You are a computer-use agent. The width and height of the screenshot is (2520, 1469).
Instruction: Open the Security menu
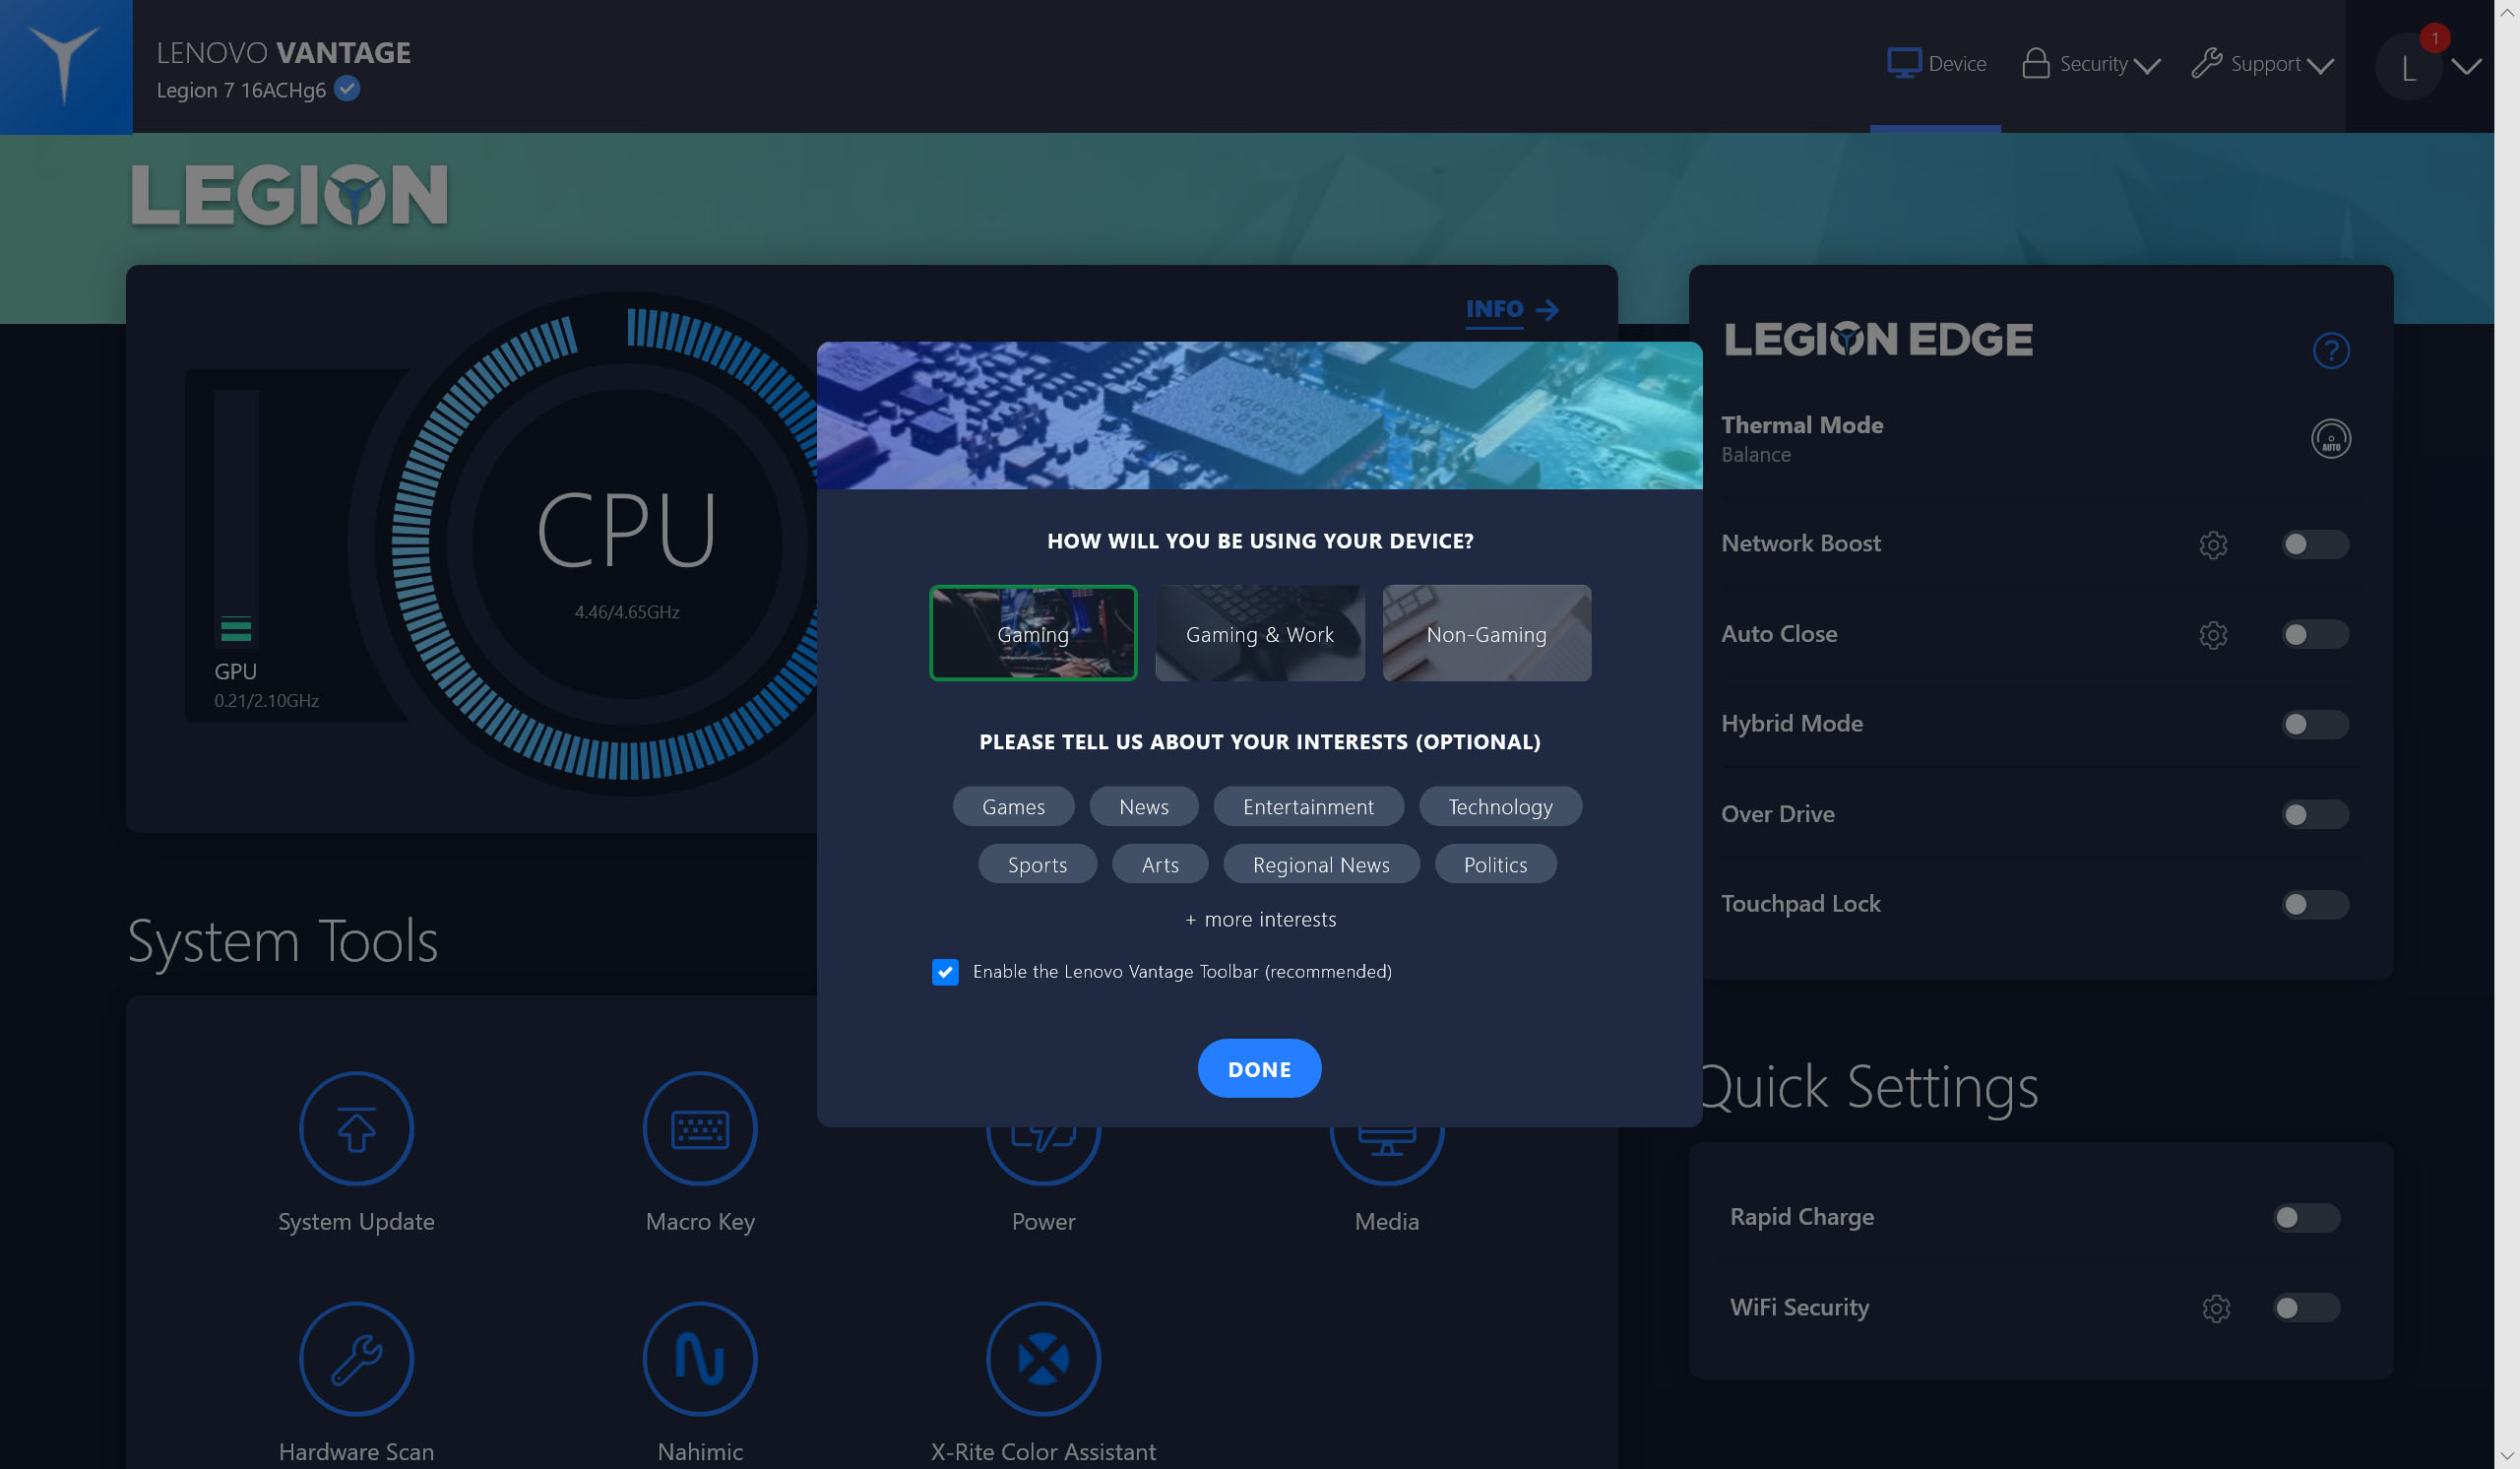point(2091,64)
